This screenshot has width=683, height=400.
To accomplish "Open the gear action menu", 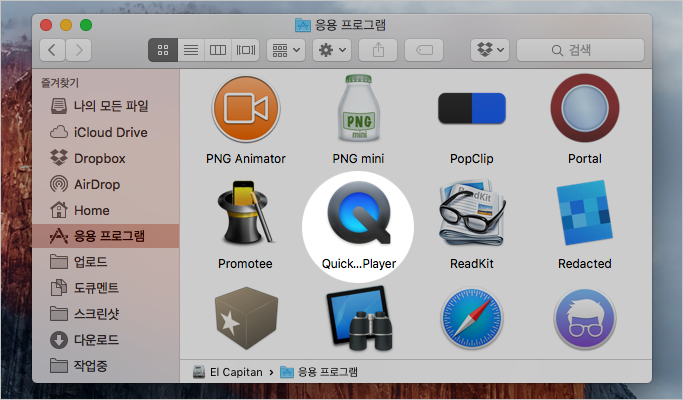I will [332, 50].
